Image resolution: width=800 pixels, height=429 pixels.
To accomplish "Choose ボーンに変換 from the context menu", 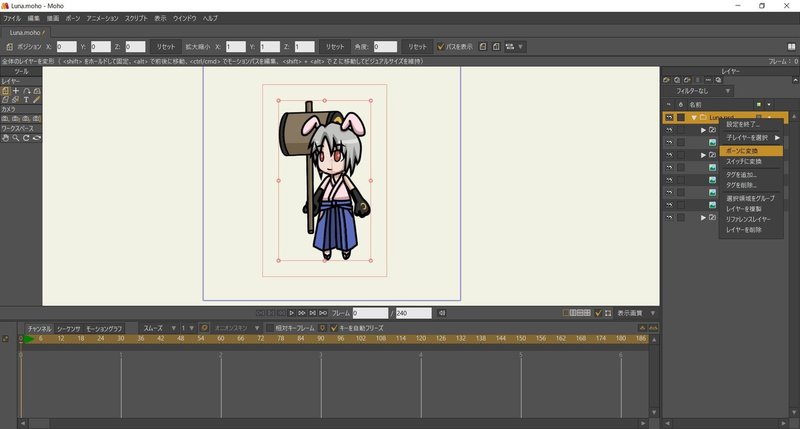I will click(x=741, y=150).
